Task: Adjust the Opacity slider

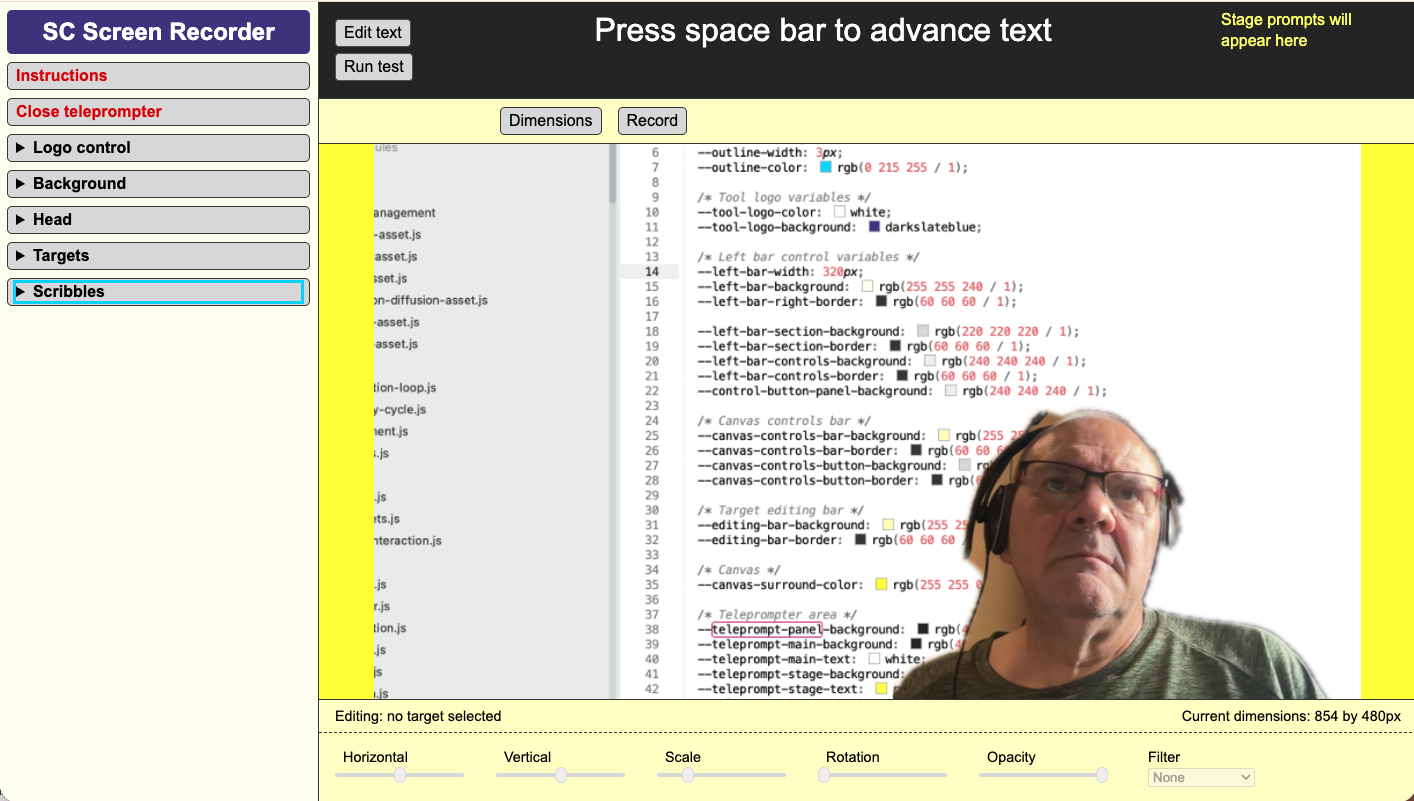Action: coord(1100,775)
